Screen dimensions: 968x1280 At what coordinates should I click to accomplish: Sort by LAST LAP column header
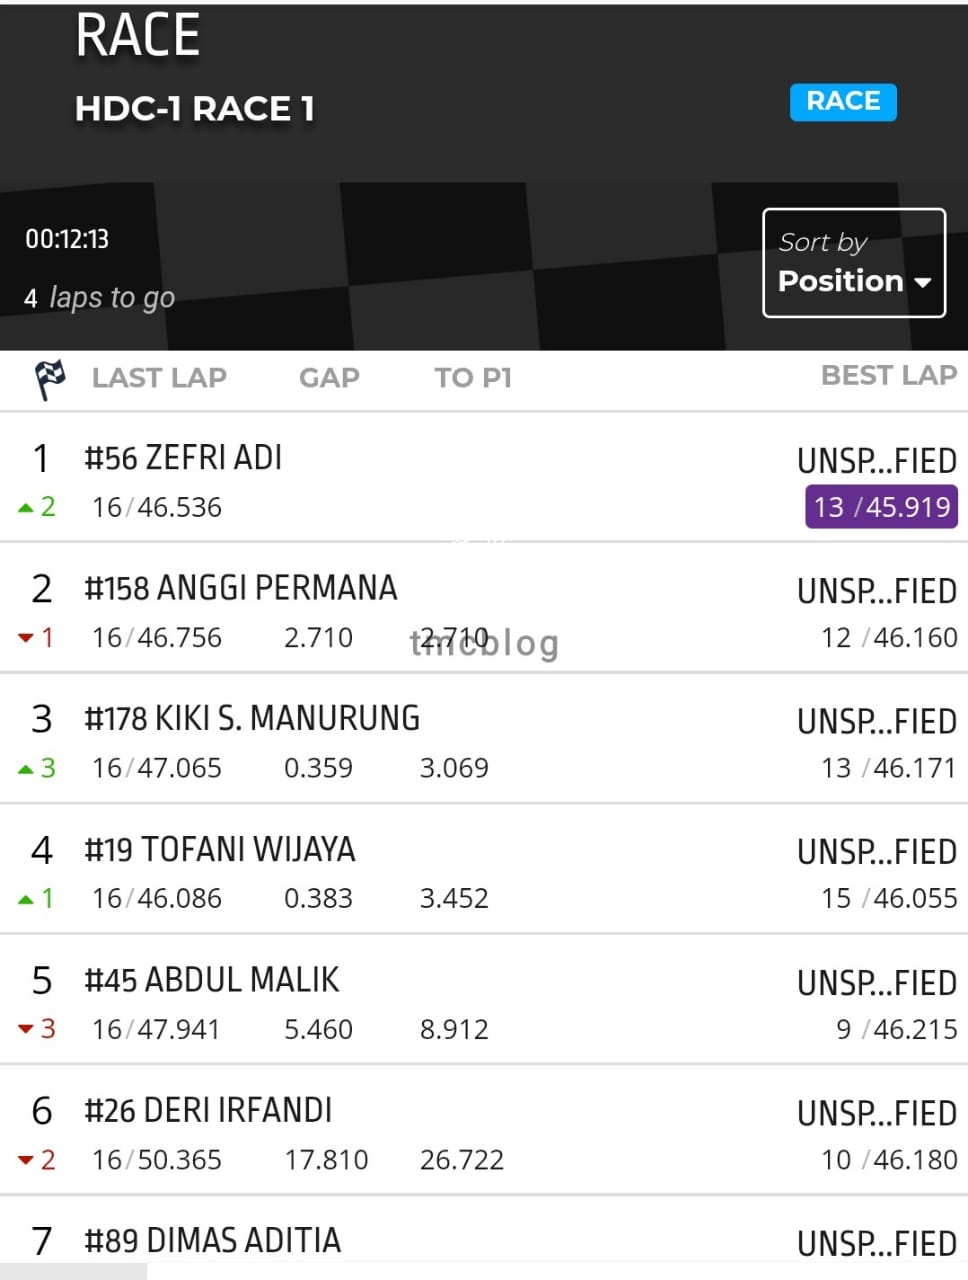click(x=159, y=378)
